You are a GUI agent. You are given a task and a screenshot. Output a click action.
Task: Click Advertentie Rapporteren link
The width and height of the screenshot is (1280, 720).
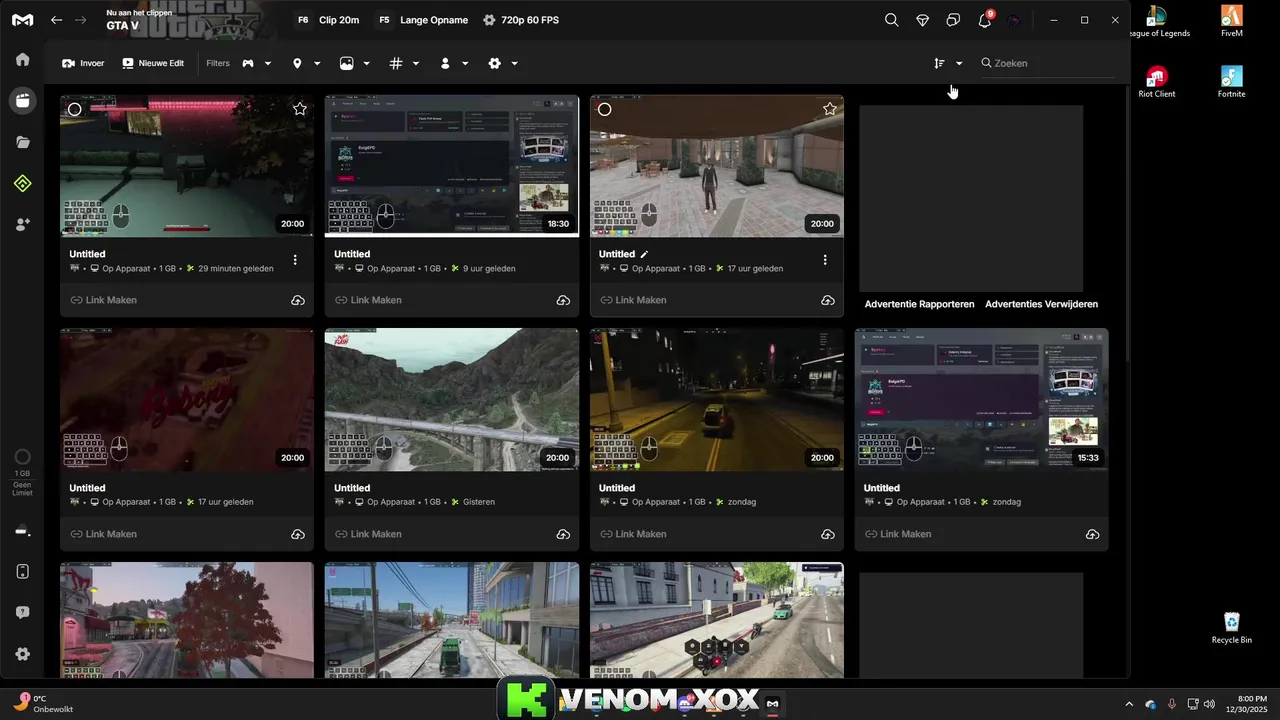[x=919, y=304]
